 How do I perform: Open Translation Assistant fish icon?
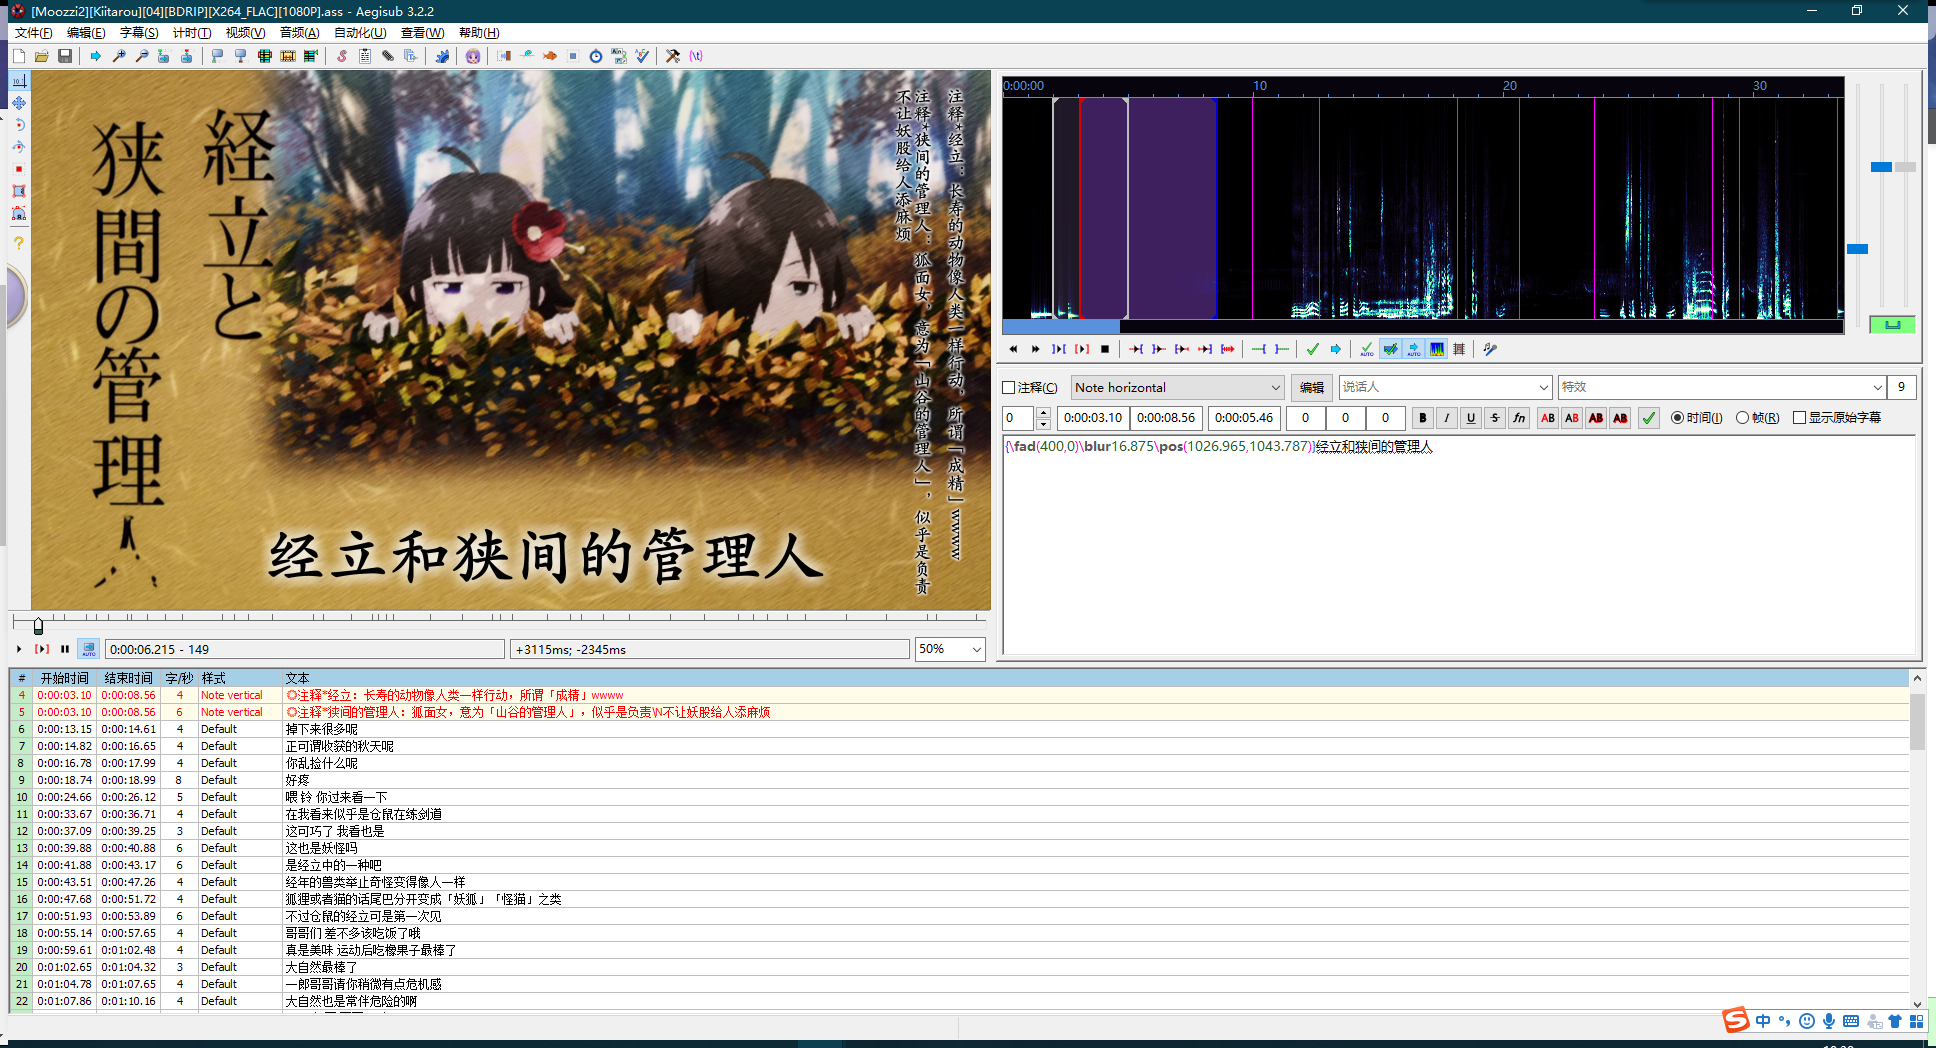click(550, 56)
